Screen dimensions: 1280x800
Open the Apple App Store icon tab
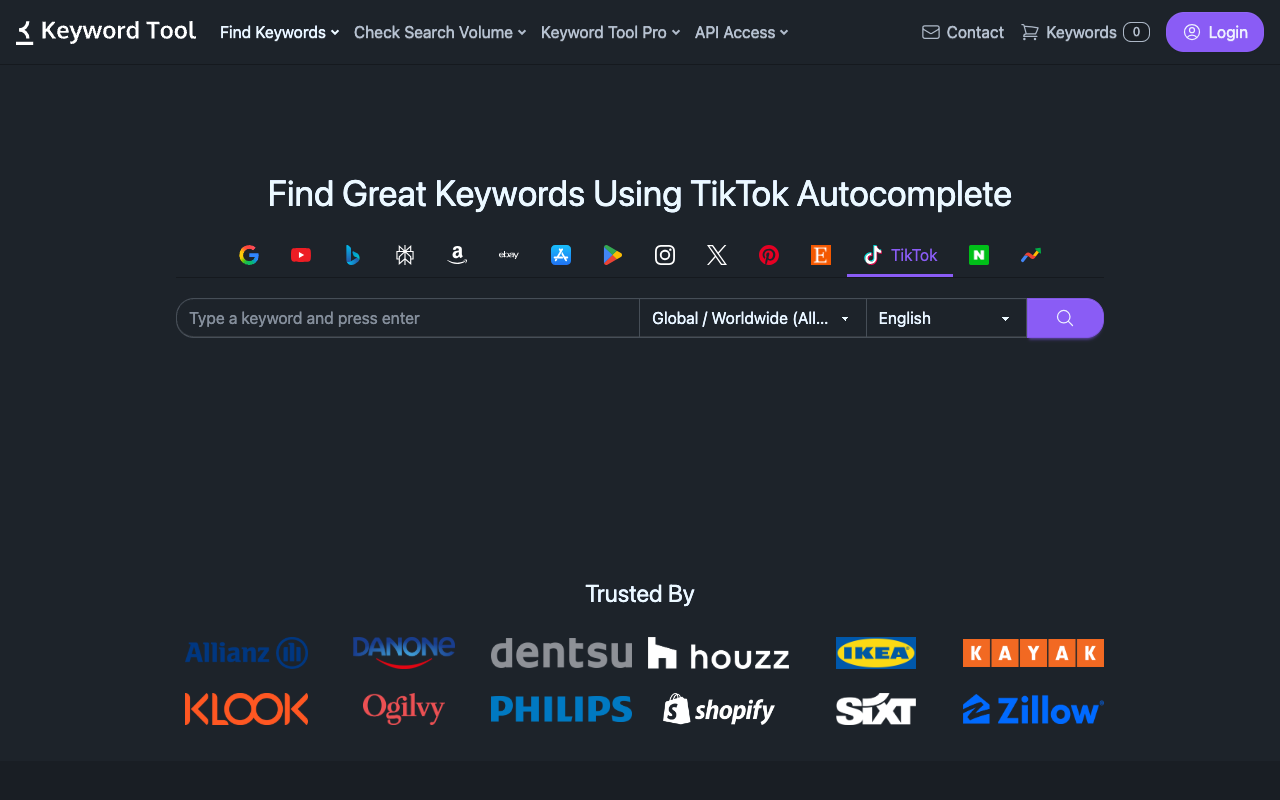561,255
